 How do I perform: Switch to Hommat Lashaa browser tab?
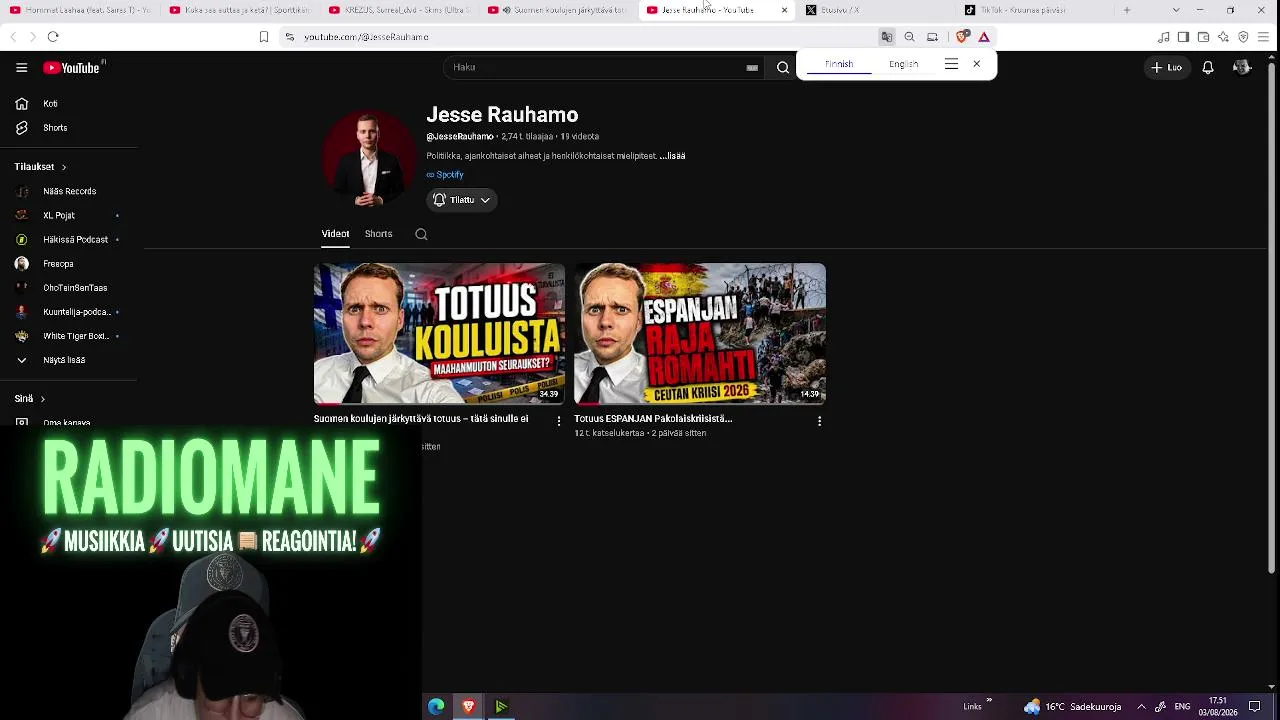[x=80, y=10]
